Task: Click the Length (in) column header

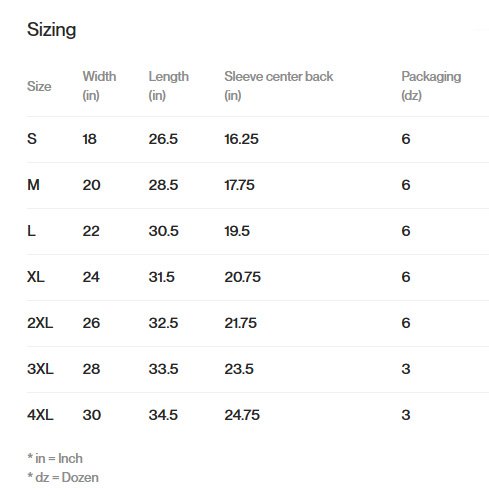Action: pyautogui.click(x=168, y=86)
